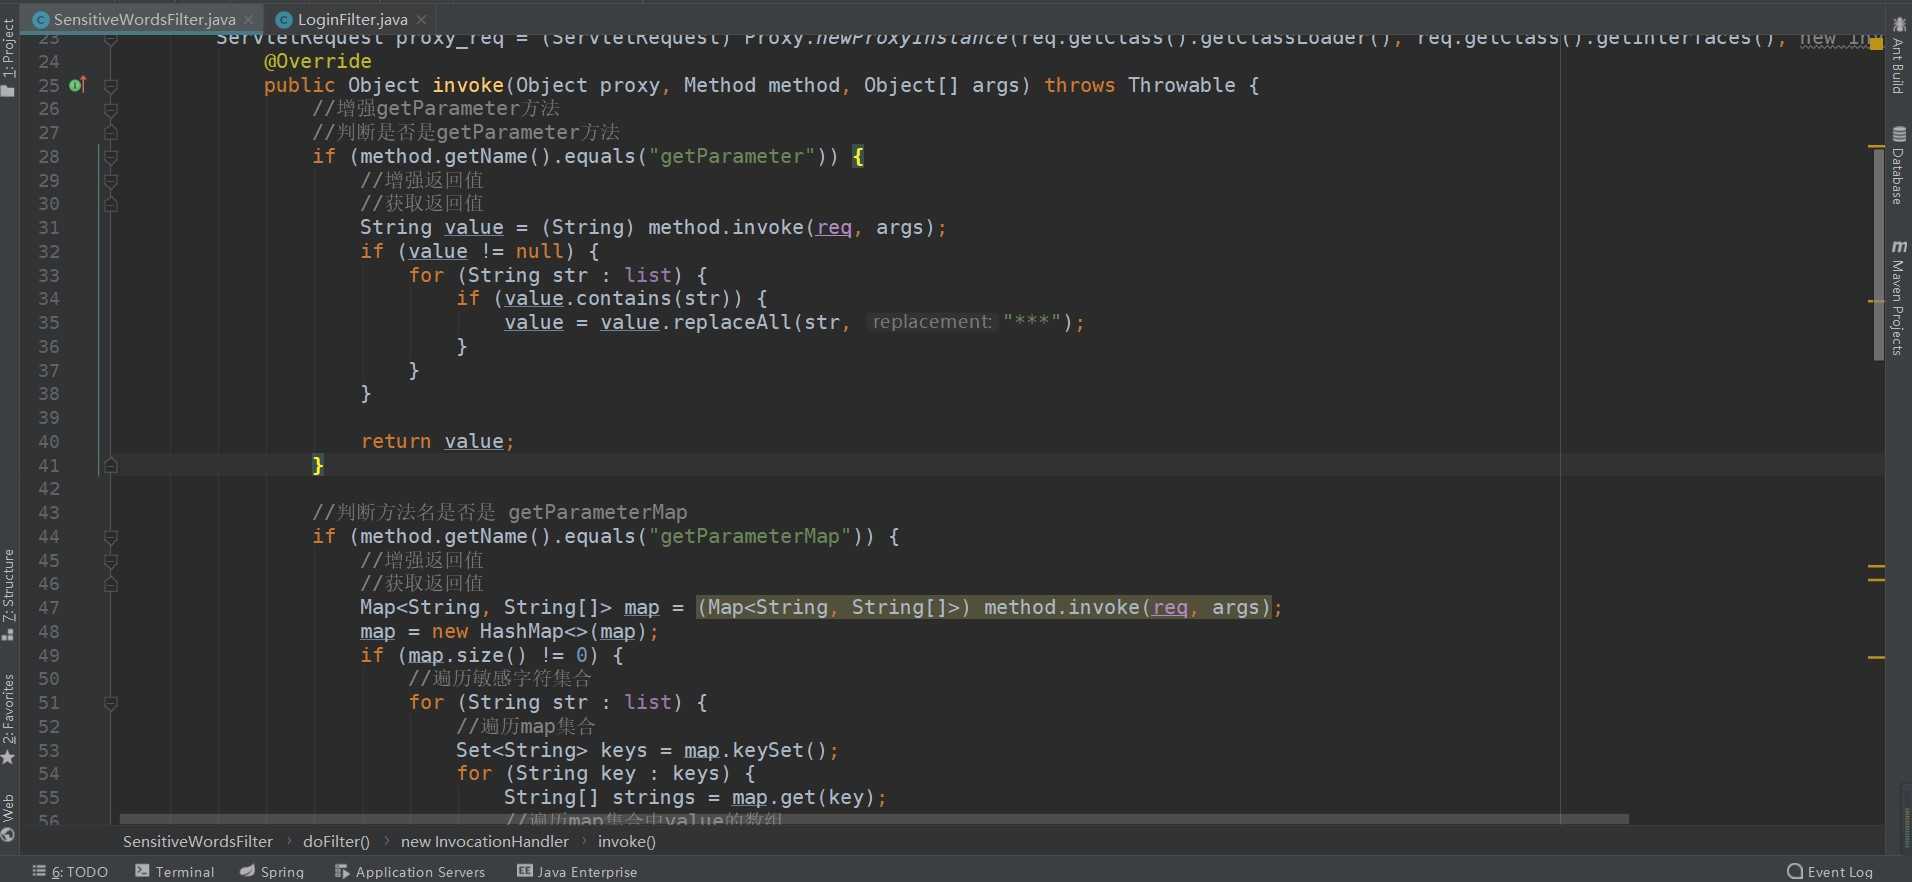Click 'String[] strings' declaration on line 55
1912x882 pixels.
[600, 798]
